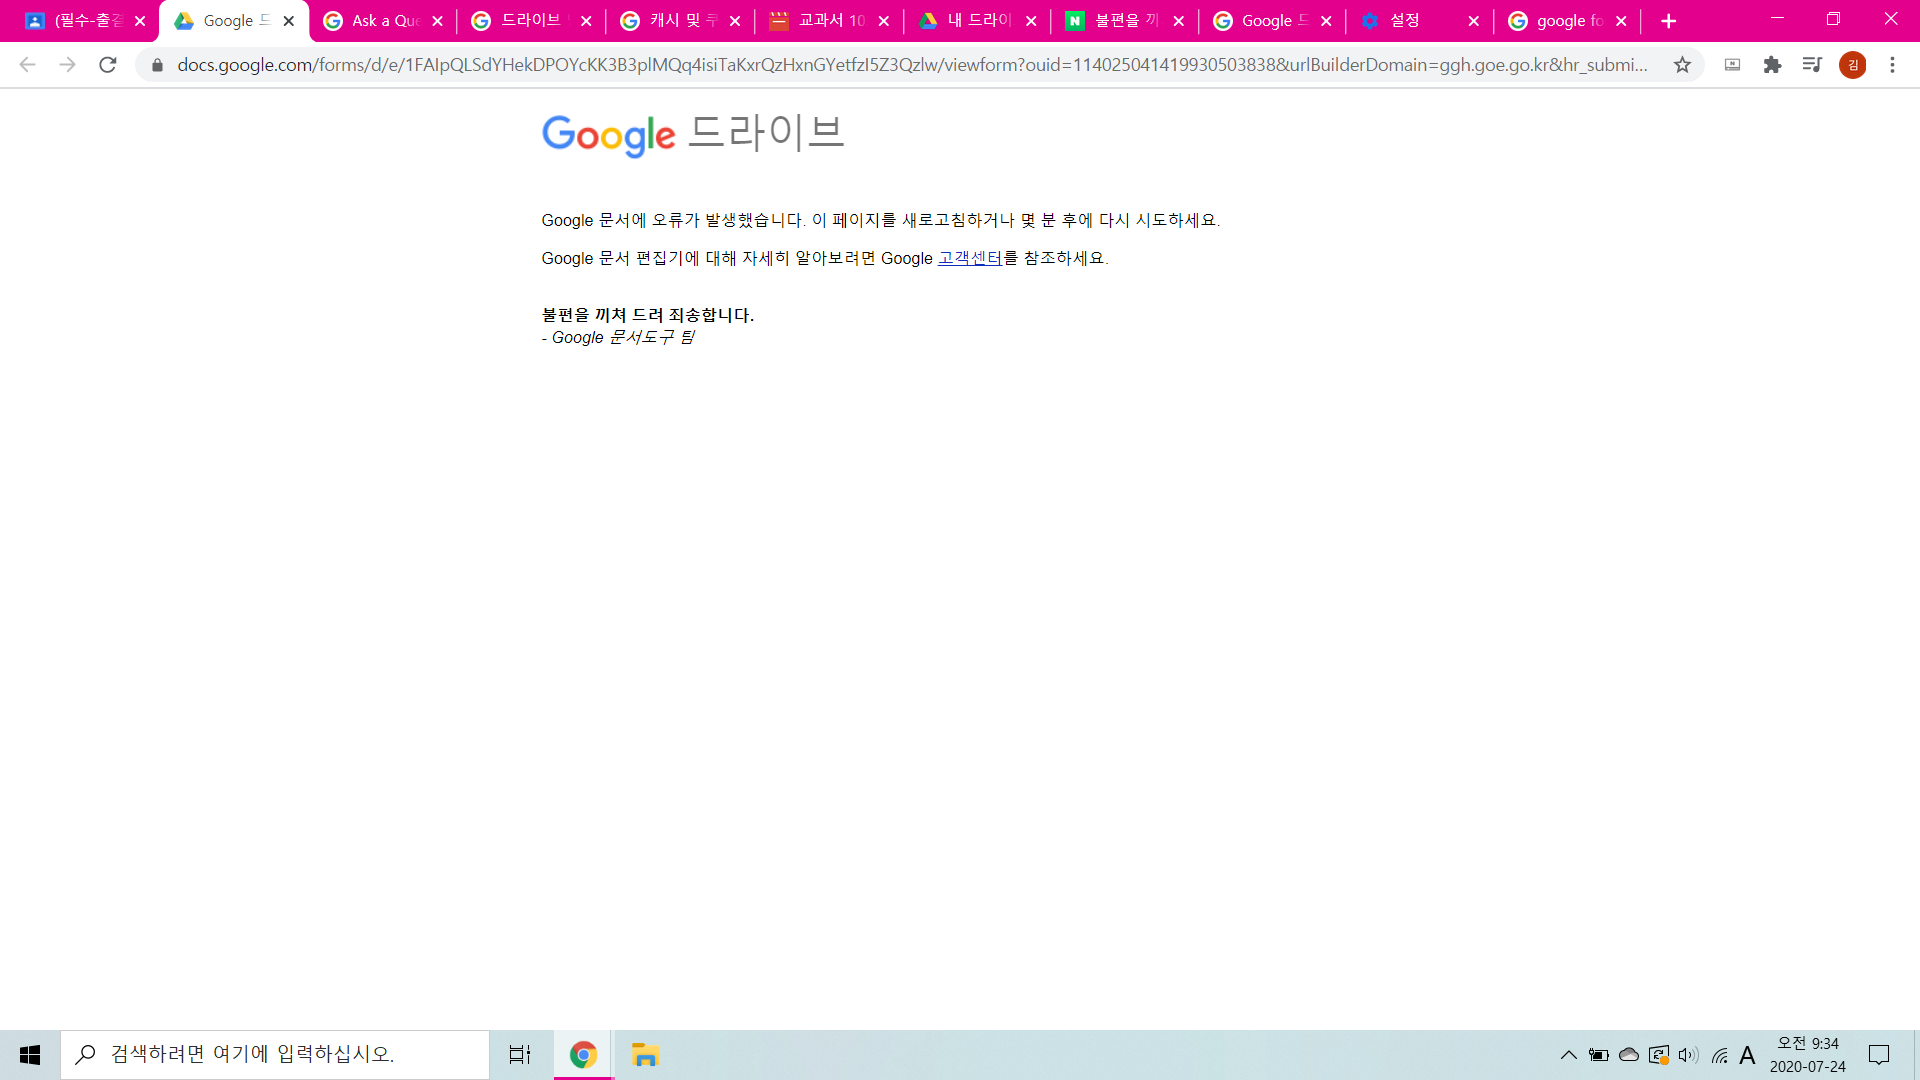Show hidden system tray icons
1920x1080 pixels.
[x=1569, y=1055]
